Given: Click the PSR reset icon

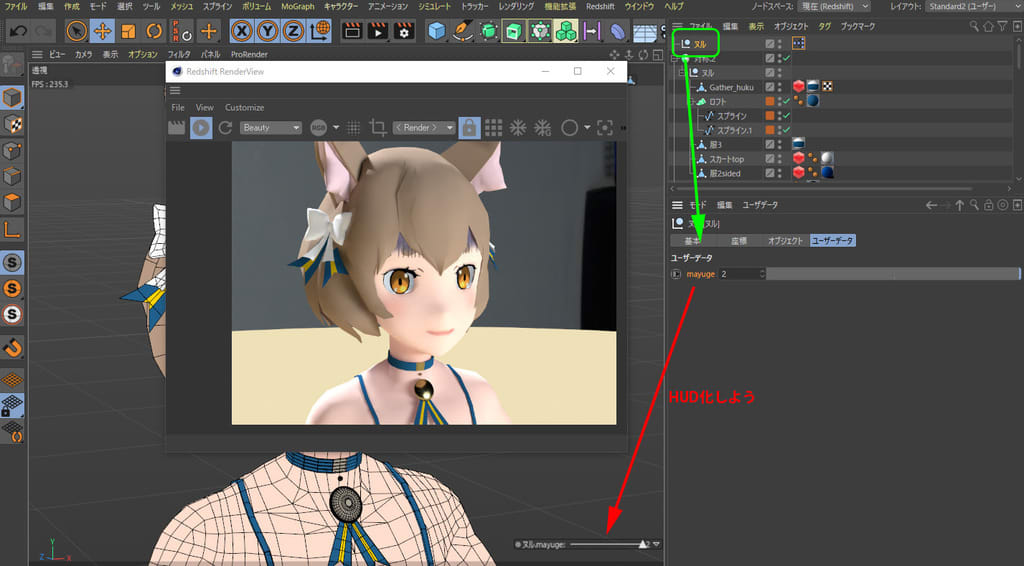Looking at the screenshot, I should [x=182, y=31].
